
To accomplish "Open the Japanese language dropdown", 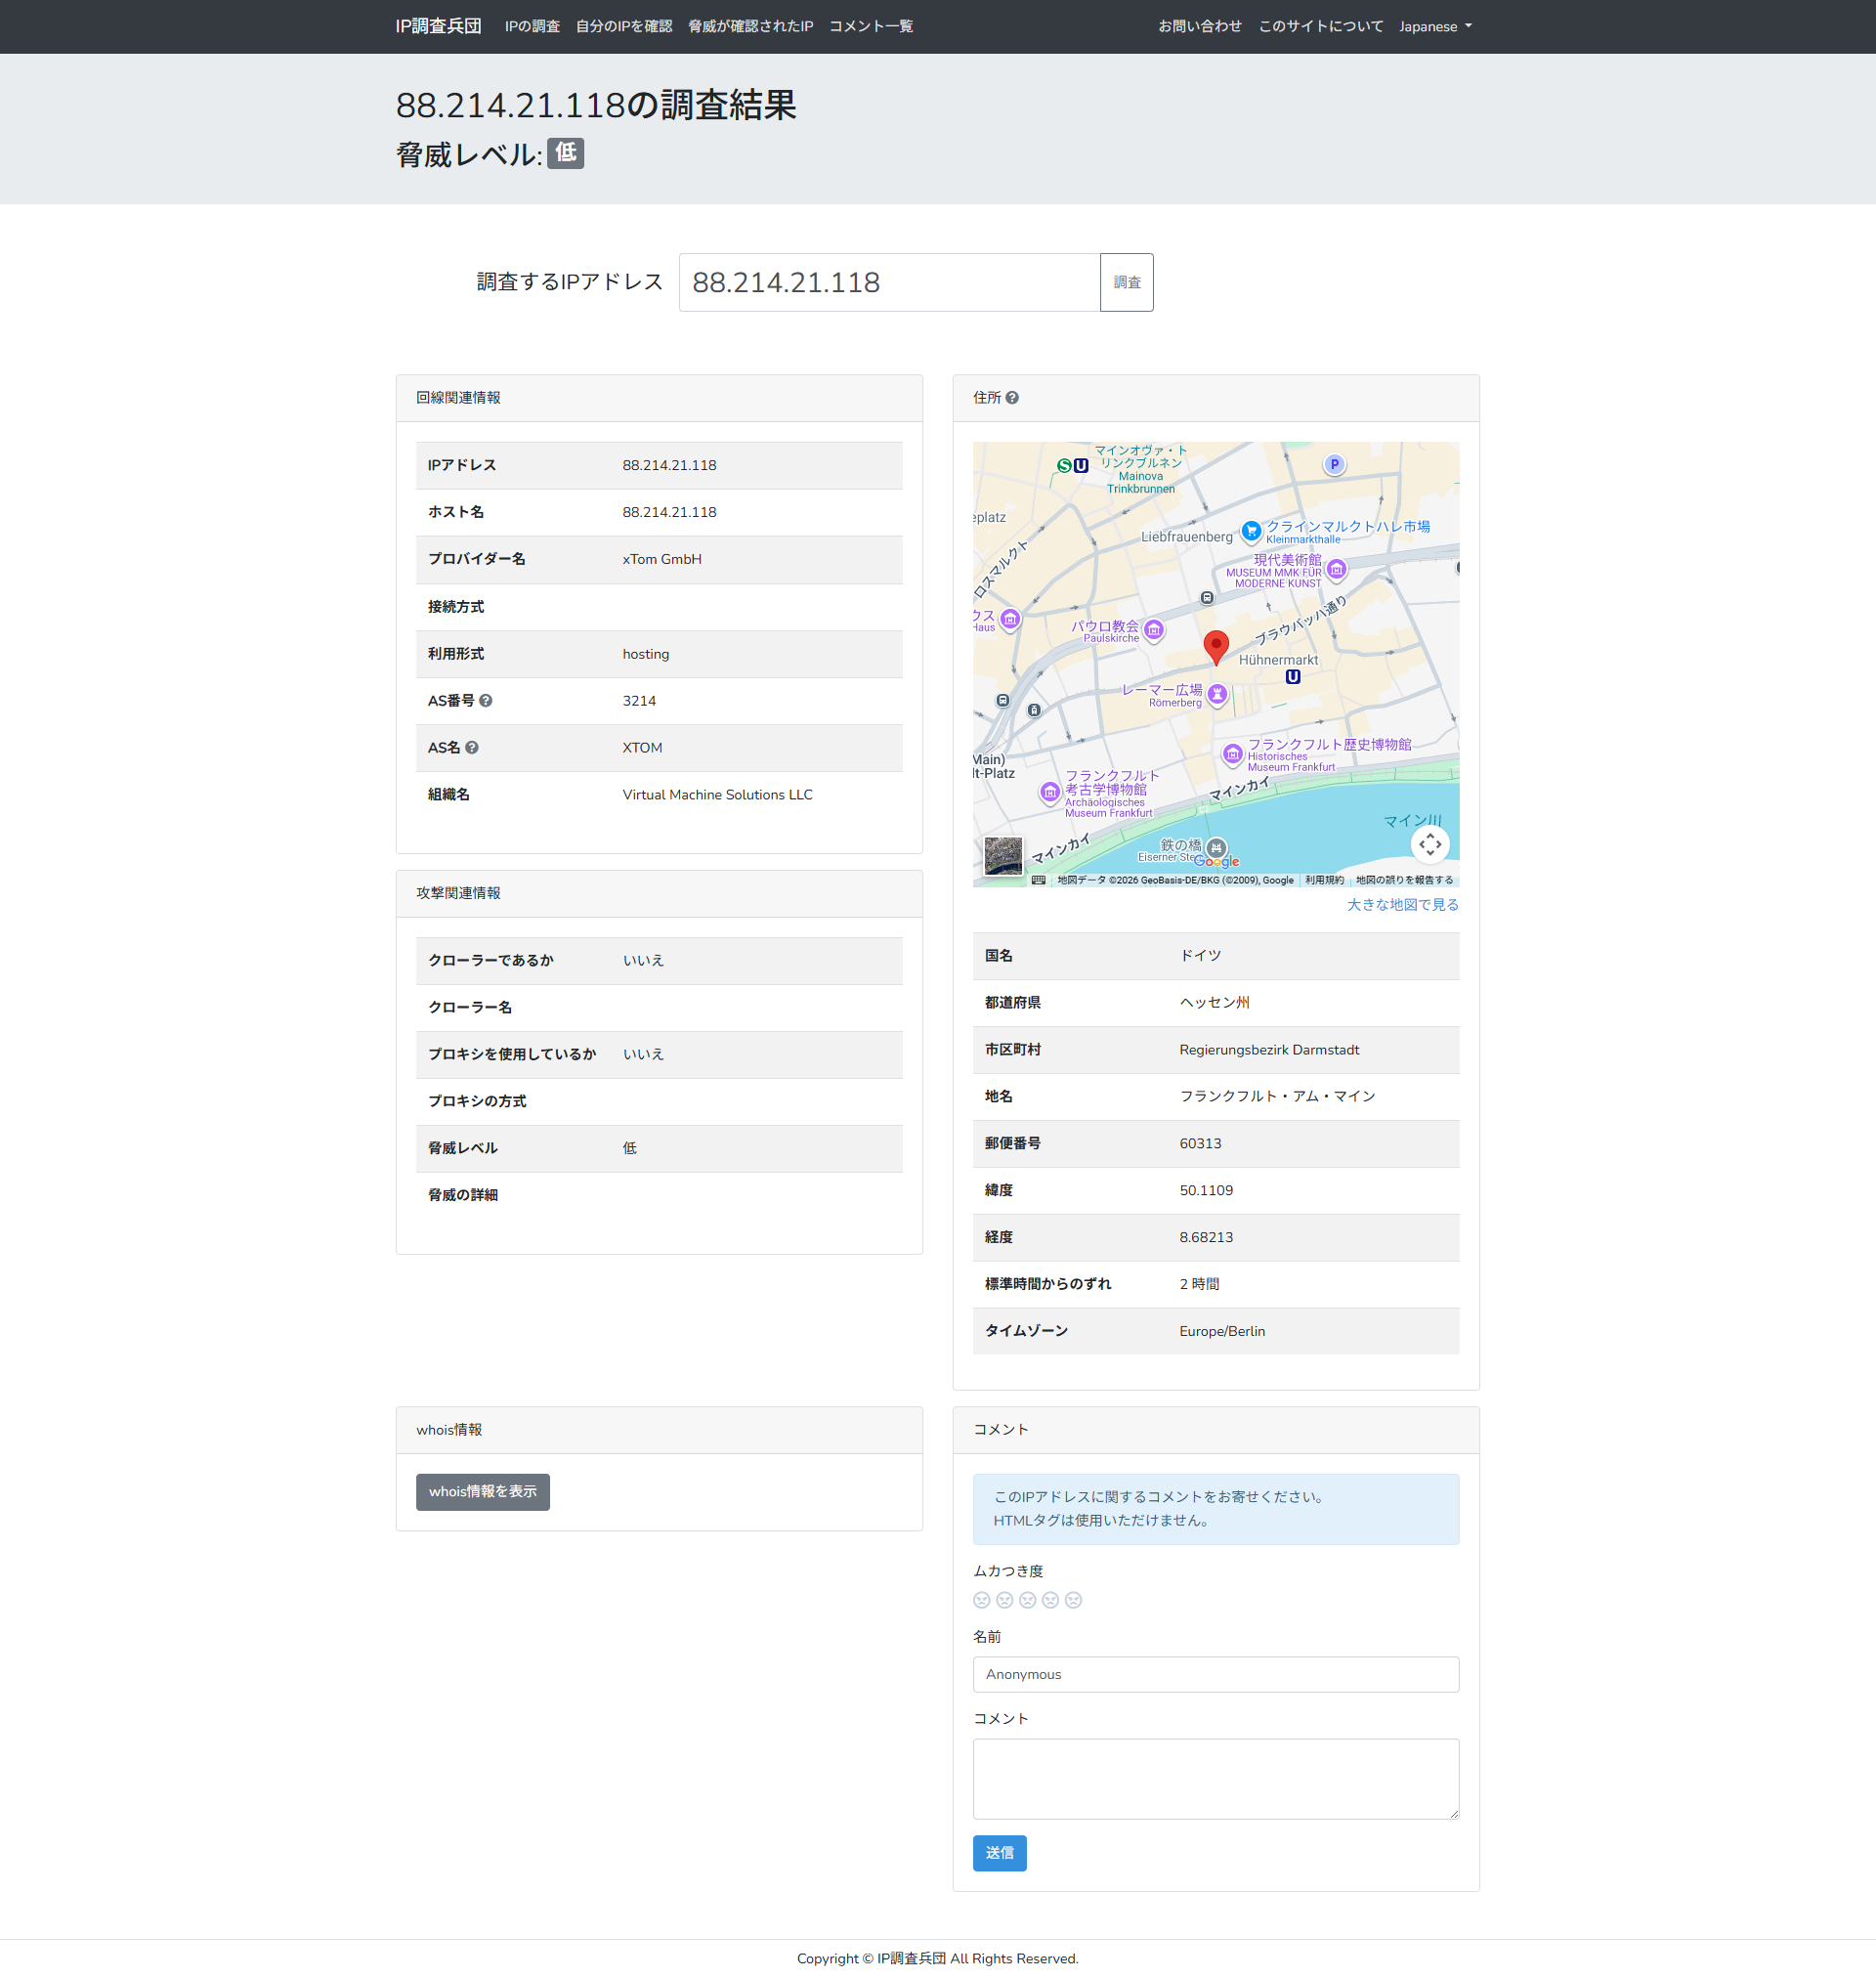I will [x=1435, y=27].
